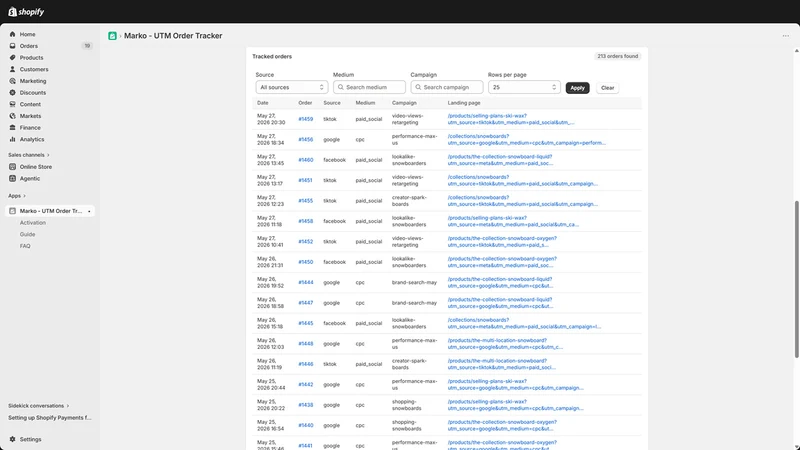Click the Finance icon in sidebar
This screenshot has height=450, width=800.
point(12,128)
